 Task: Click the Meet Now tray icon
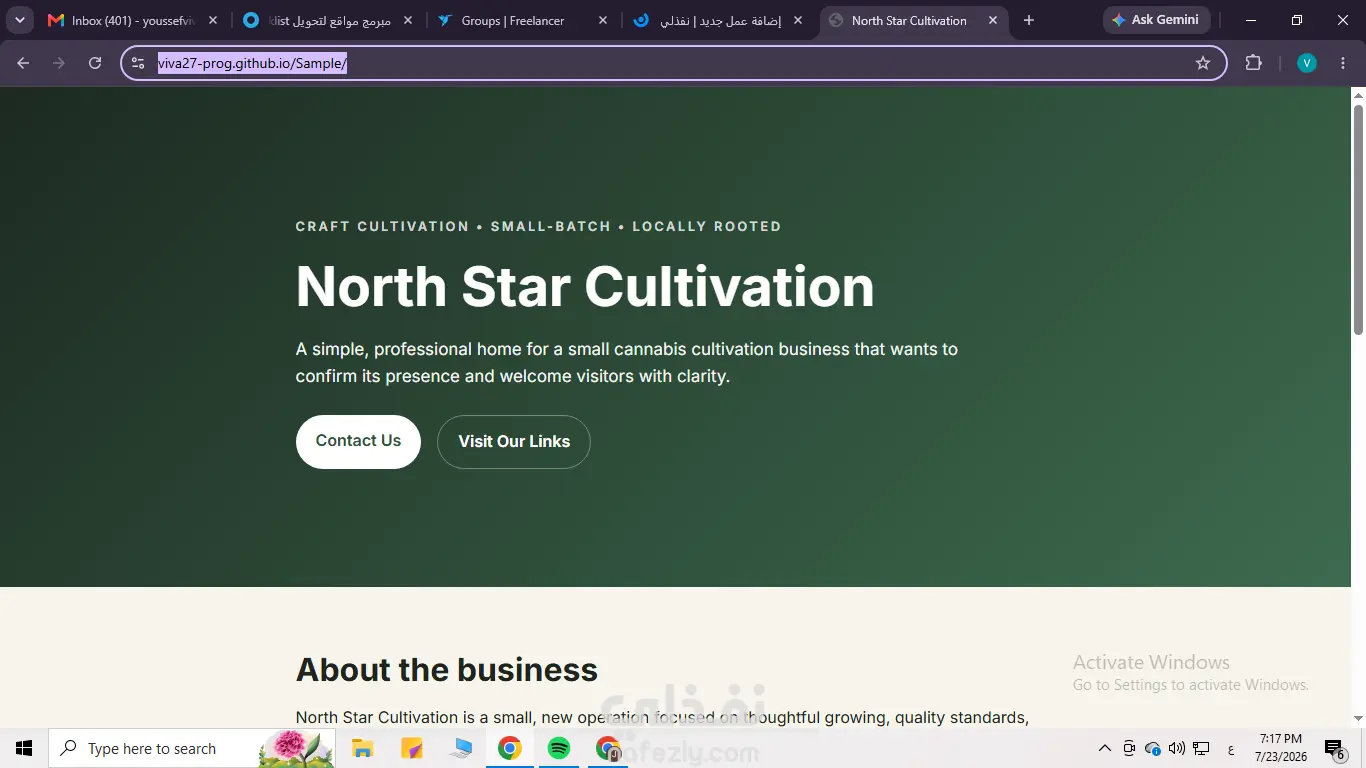click(1129, 748)
